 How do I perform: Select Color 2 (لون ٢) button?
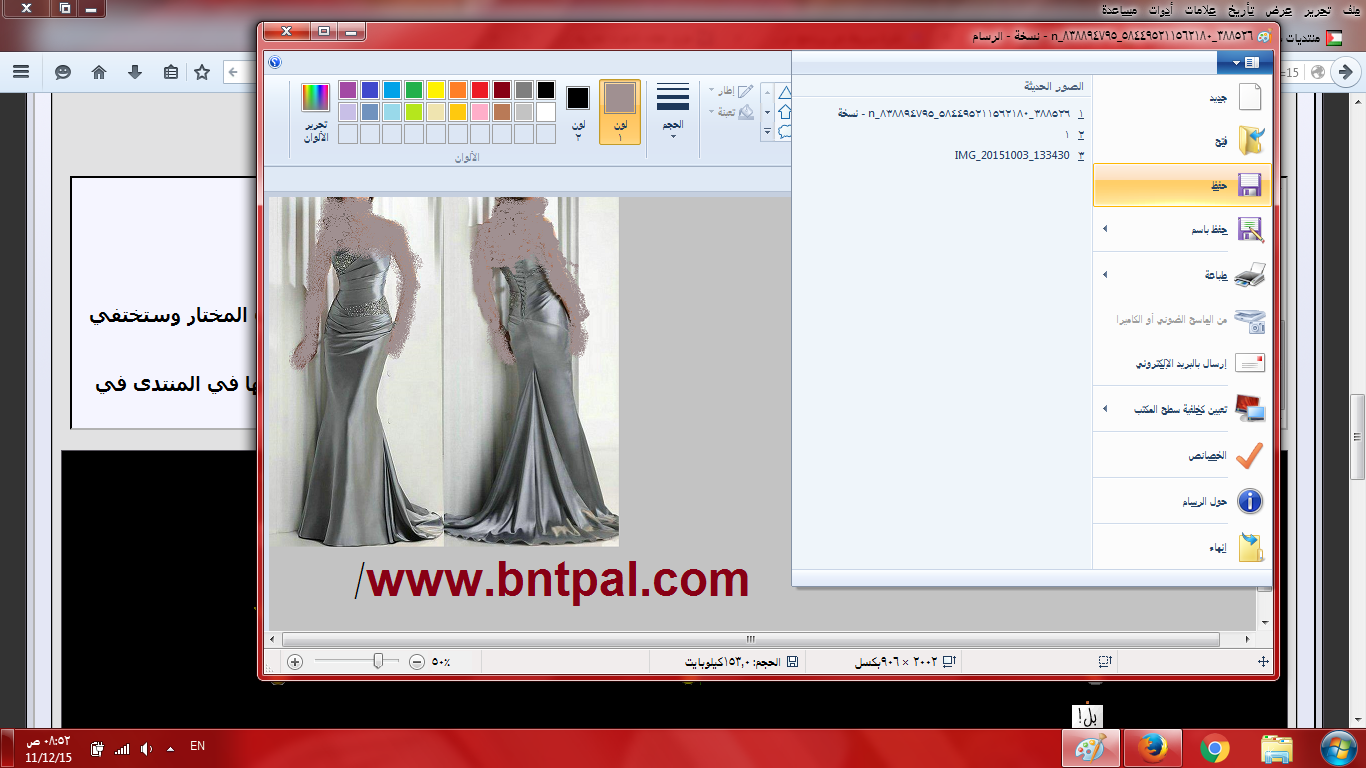pyautogui.click(x=578, y=112)
